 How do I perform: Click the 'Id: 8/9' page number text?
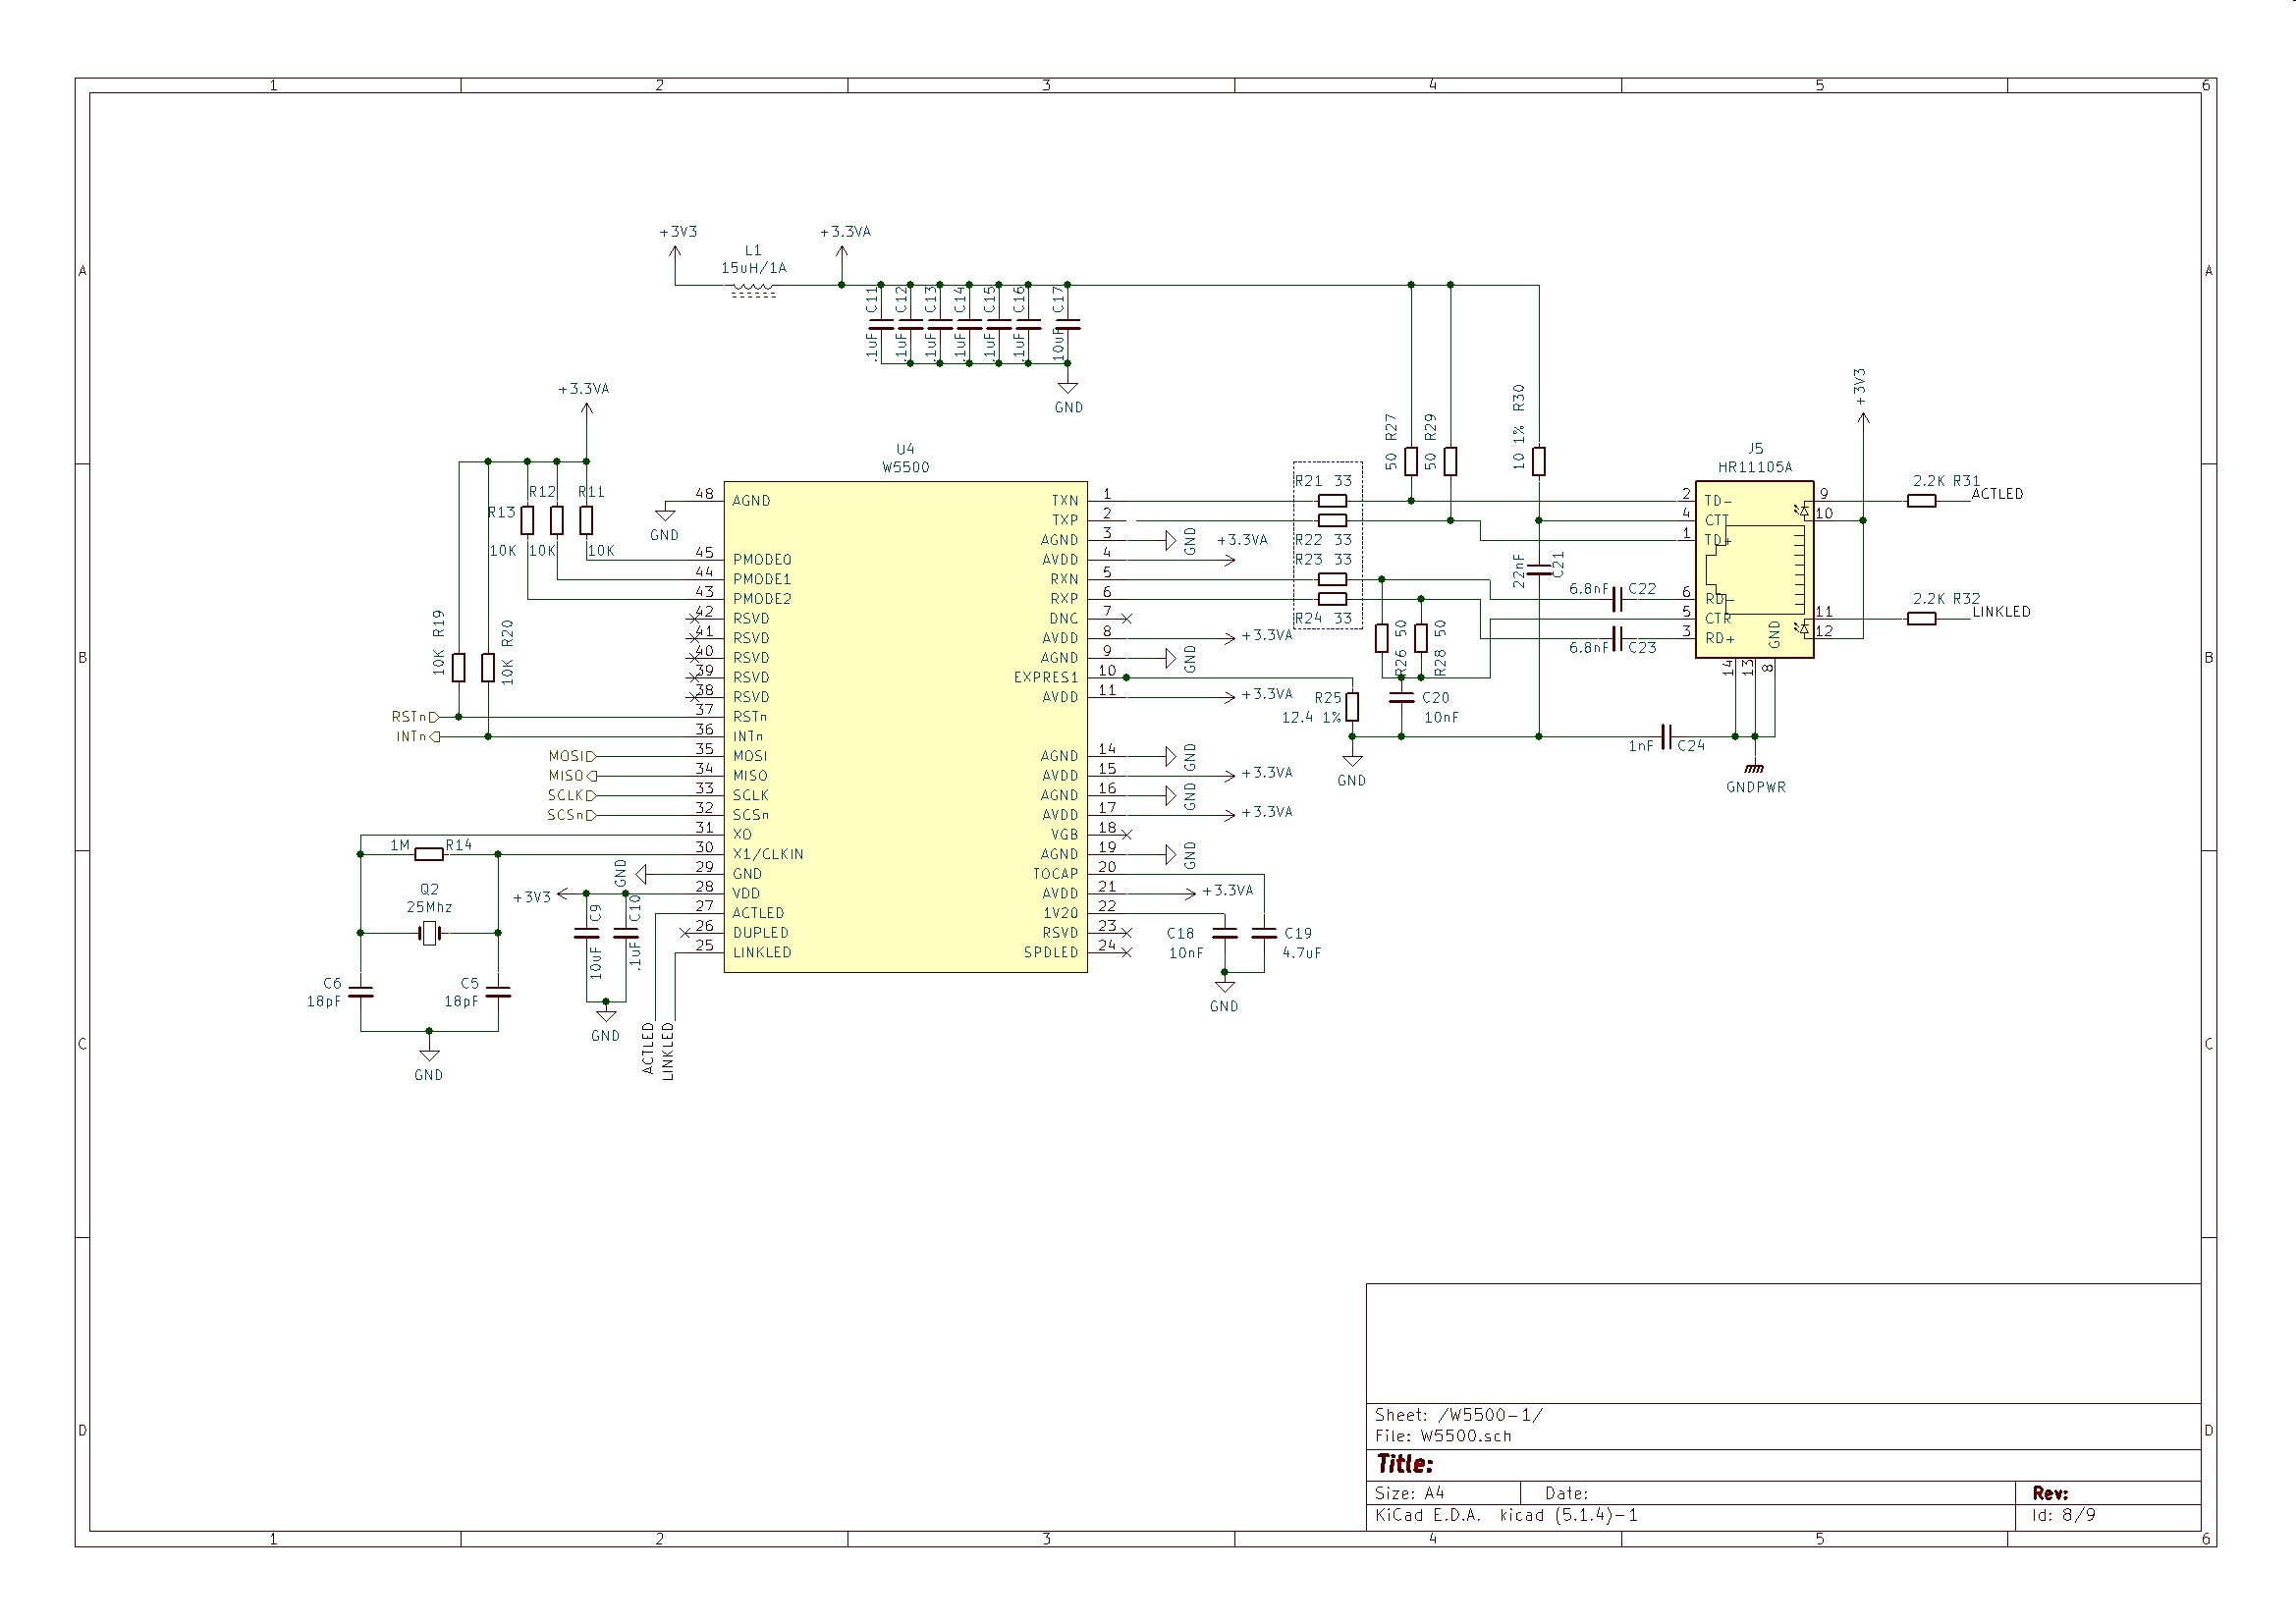(2063, 1515)
